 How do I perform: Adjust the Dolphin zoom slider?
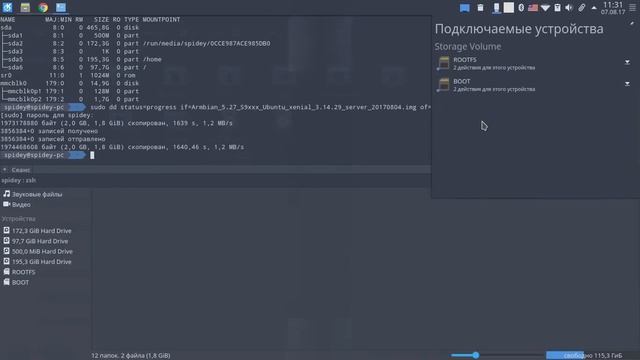coord(476,355)
